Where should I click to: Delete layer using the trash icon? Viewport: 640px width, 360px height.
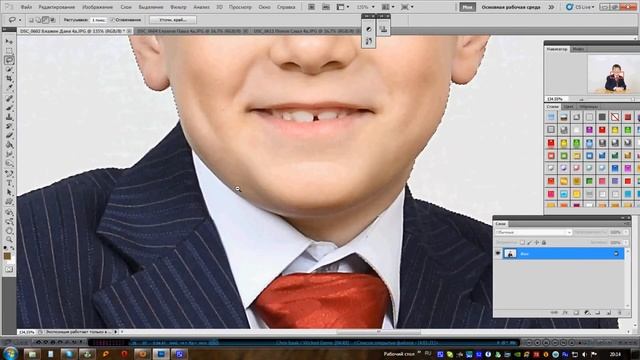coord(619,313)
